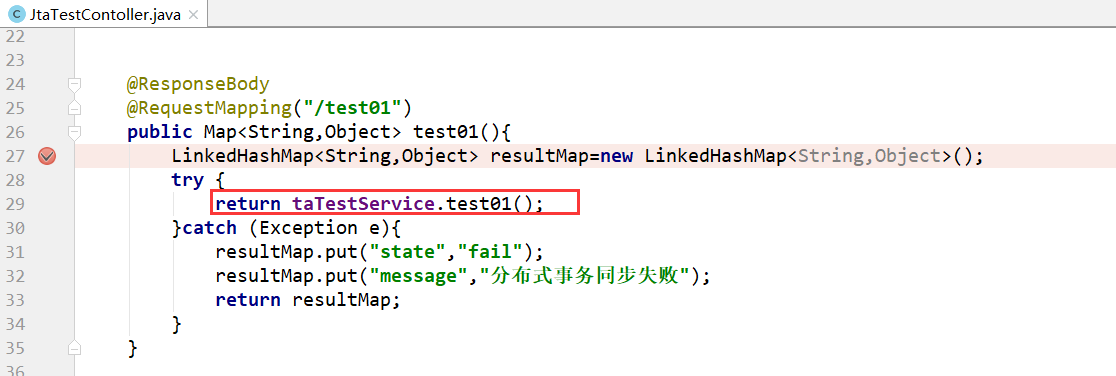Click the return keyword on line 29
The image size is (1116, 376).
(248, 204)
